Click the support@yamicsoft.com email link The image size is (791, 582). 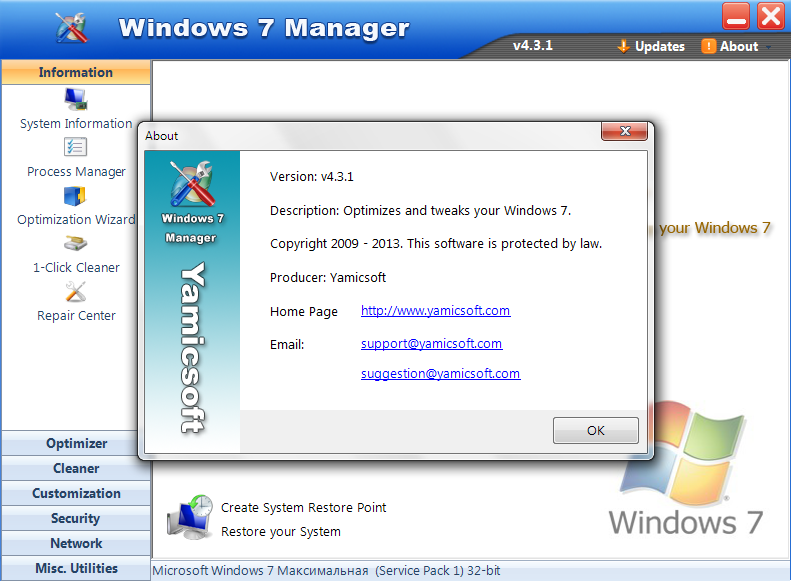431,344
